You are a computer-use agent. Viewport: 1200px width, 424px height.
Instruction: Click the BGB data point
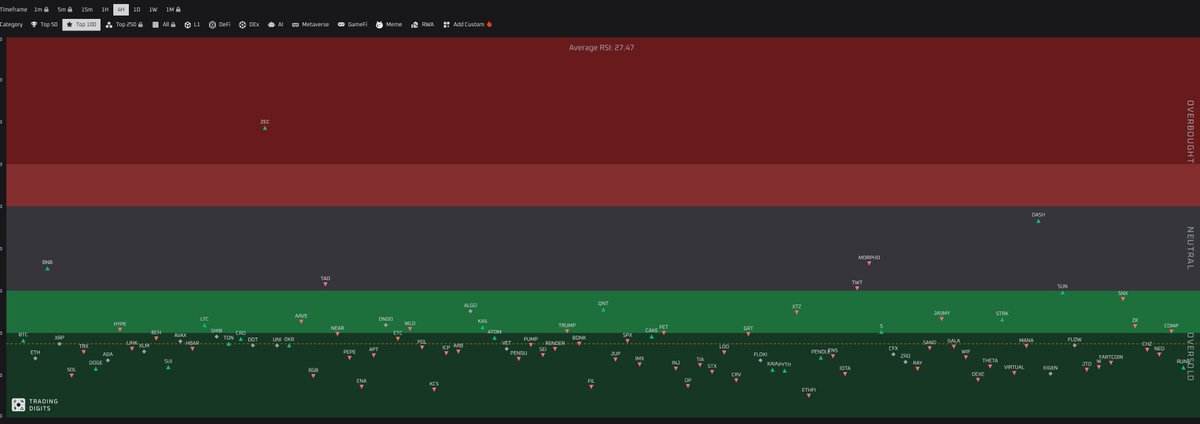click(x=313, y=376)
